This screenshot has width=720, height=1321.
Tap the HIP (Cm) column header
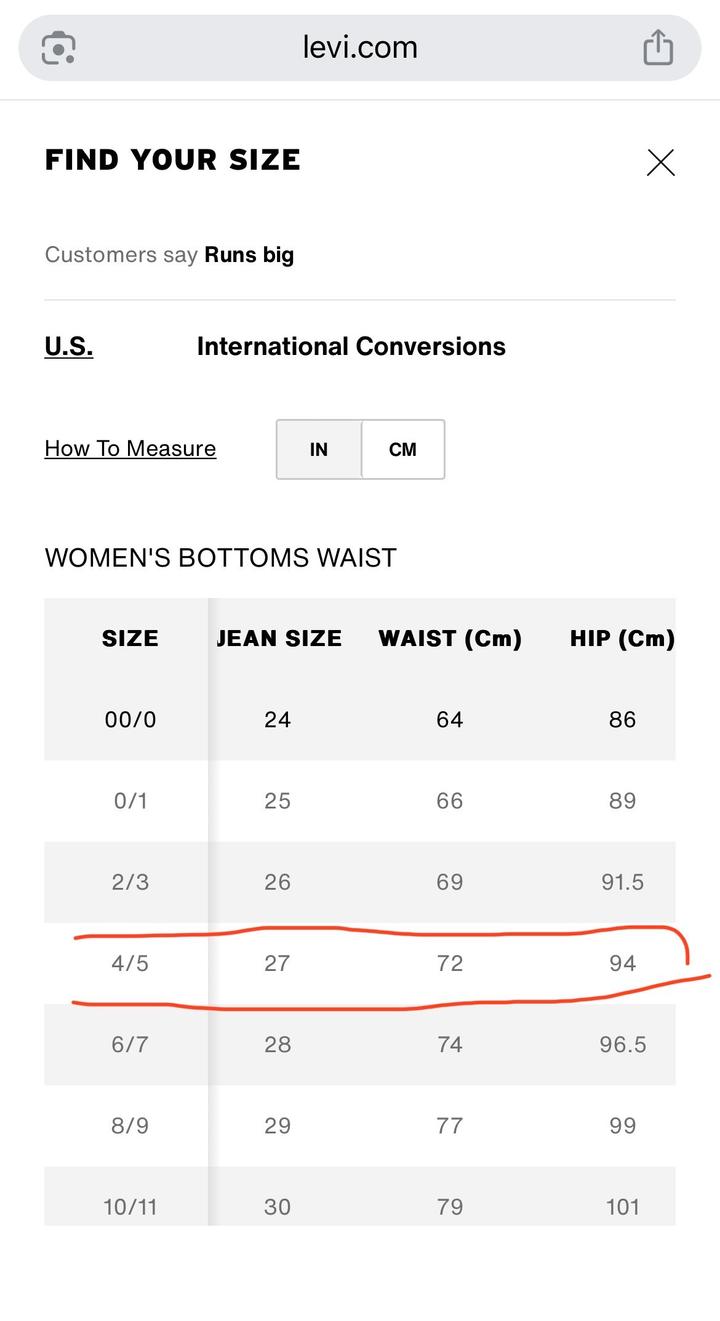(x=622, y=638)
